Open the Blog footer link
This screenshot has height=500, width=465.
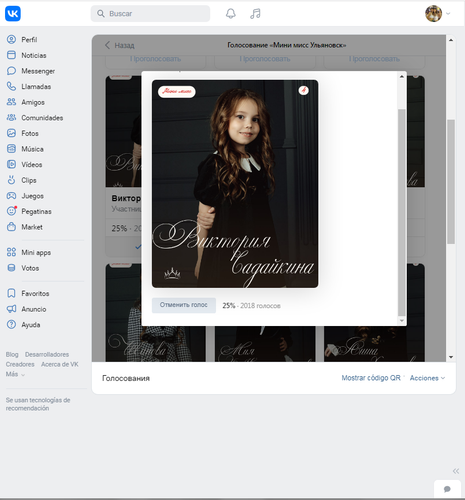pos(12,354)
